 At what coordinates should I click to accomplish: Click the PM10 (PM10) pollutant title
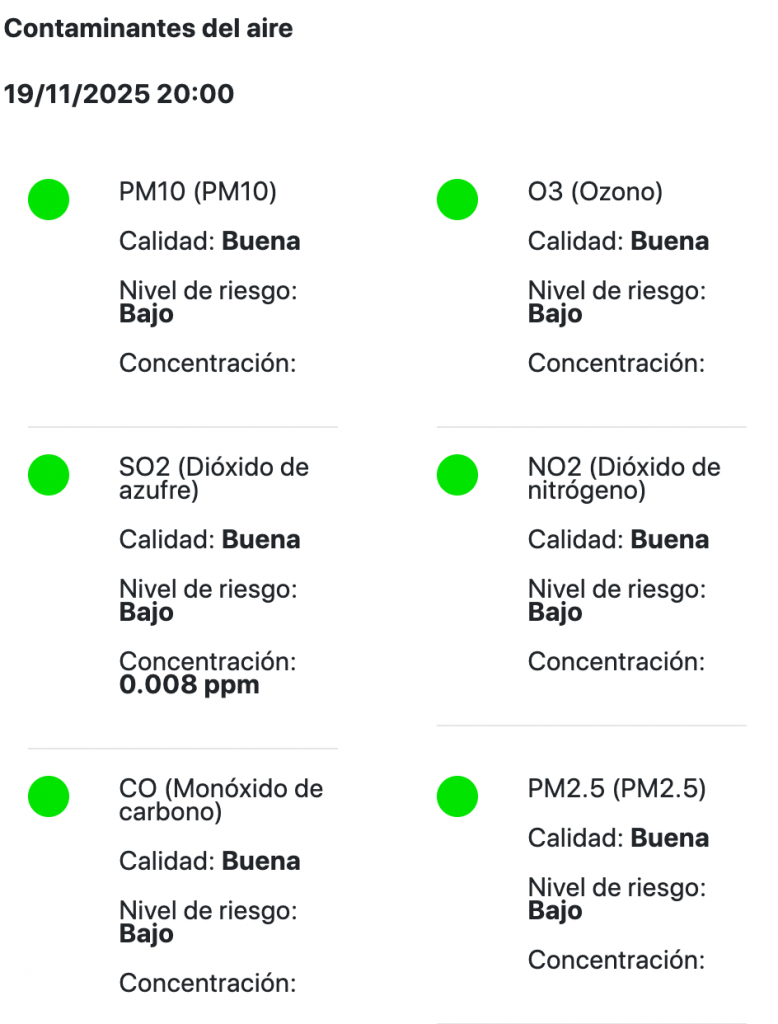(x=197, y=191)
